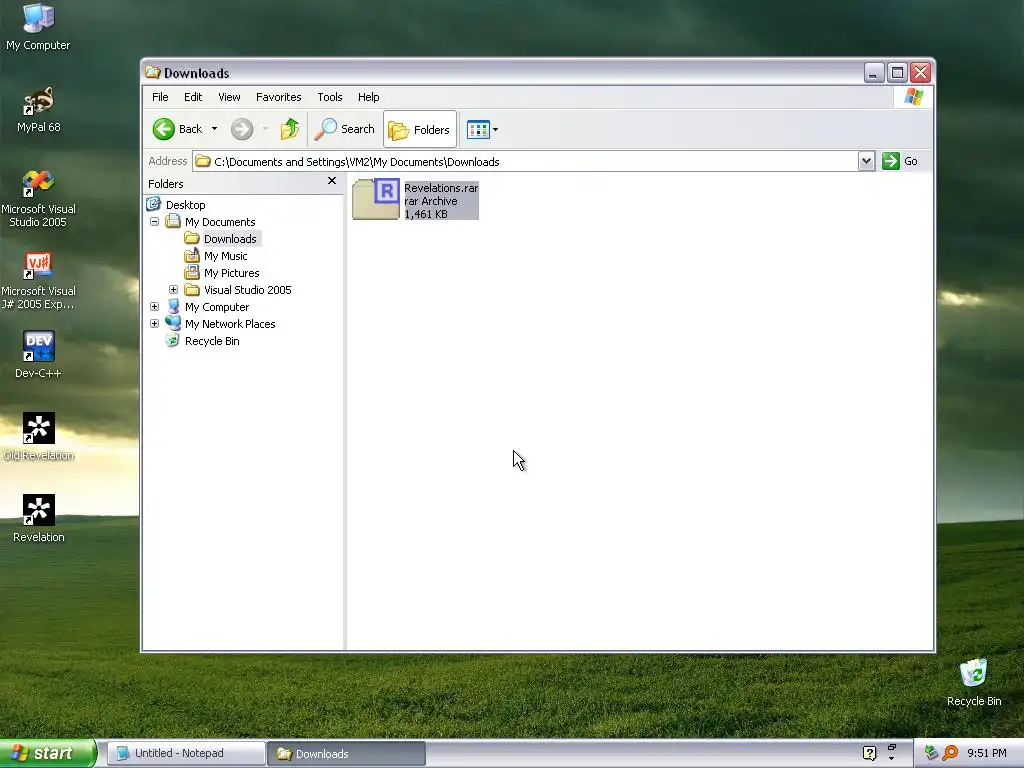Open the Tools menu
1024x768 pixels.
(330, 97)
